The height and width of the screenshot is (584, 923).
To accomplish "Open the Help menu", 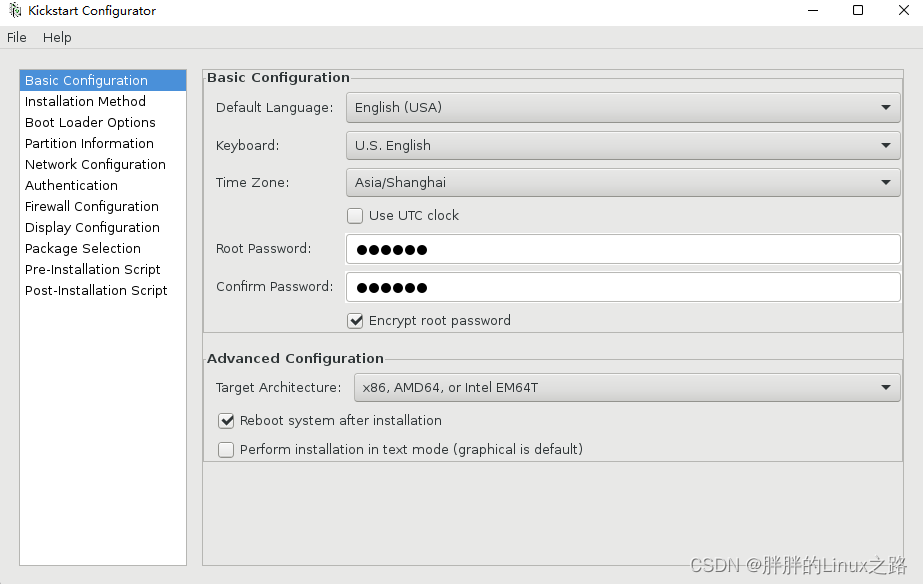I will [x=57, y=37].
